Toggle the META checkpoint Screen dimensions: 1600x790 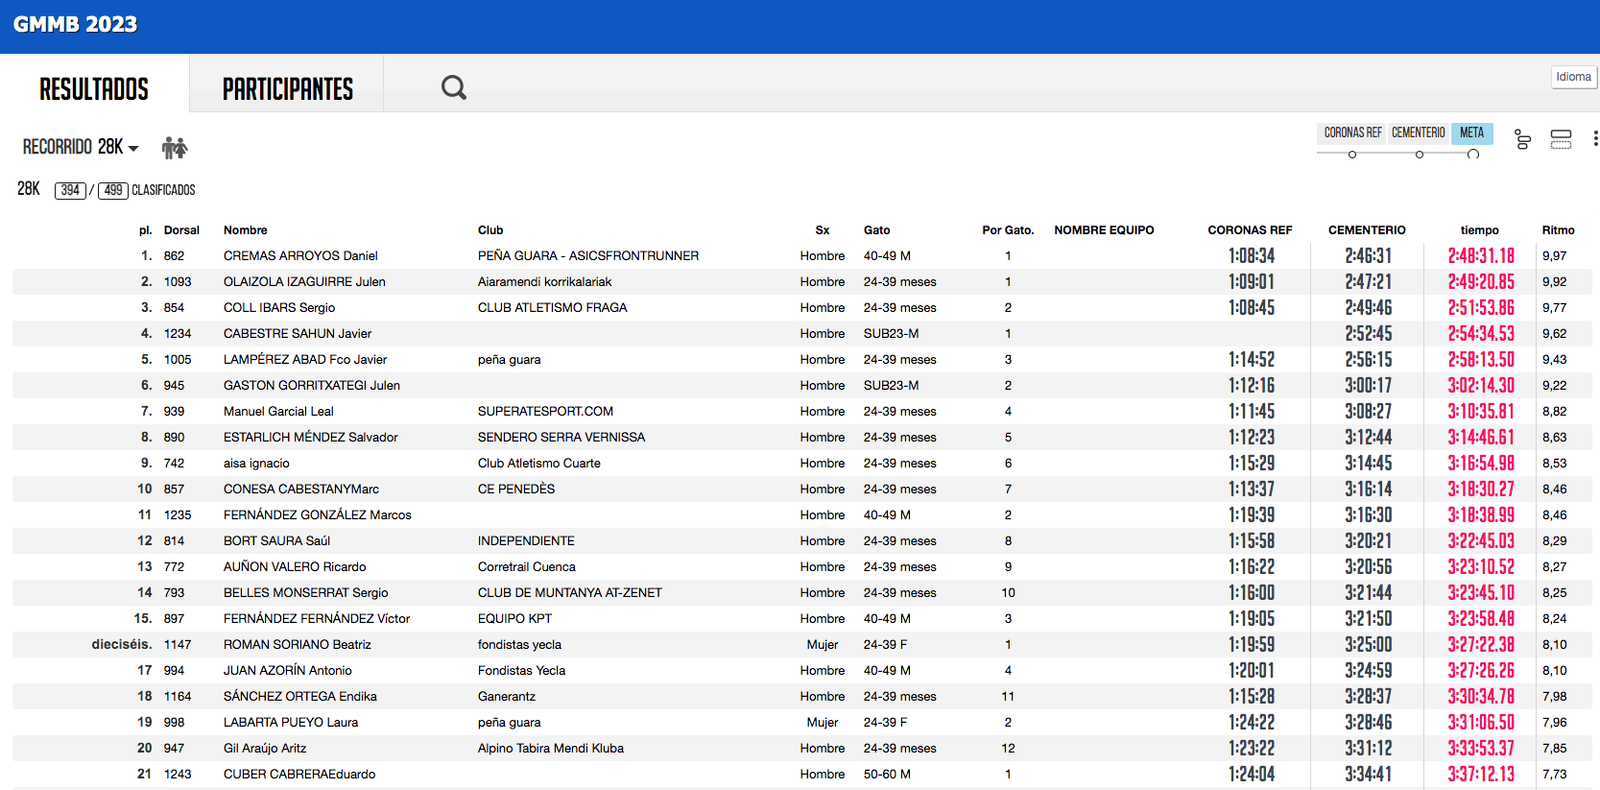[x=1471, y=133]
